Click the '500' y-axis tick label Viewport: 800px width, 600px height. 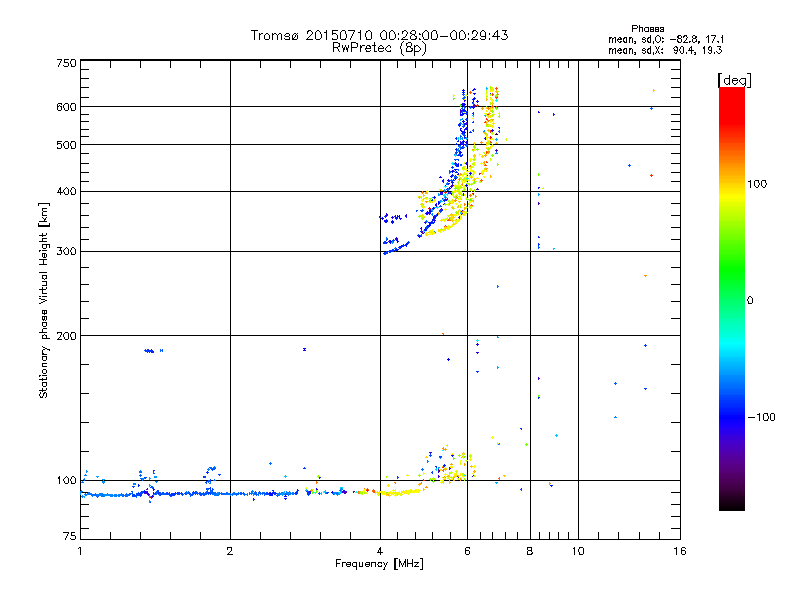pos(66,145)
